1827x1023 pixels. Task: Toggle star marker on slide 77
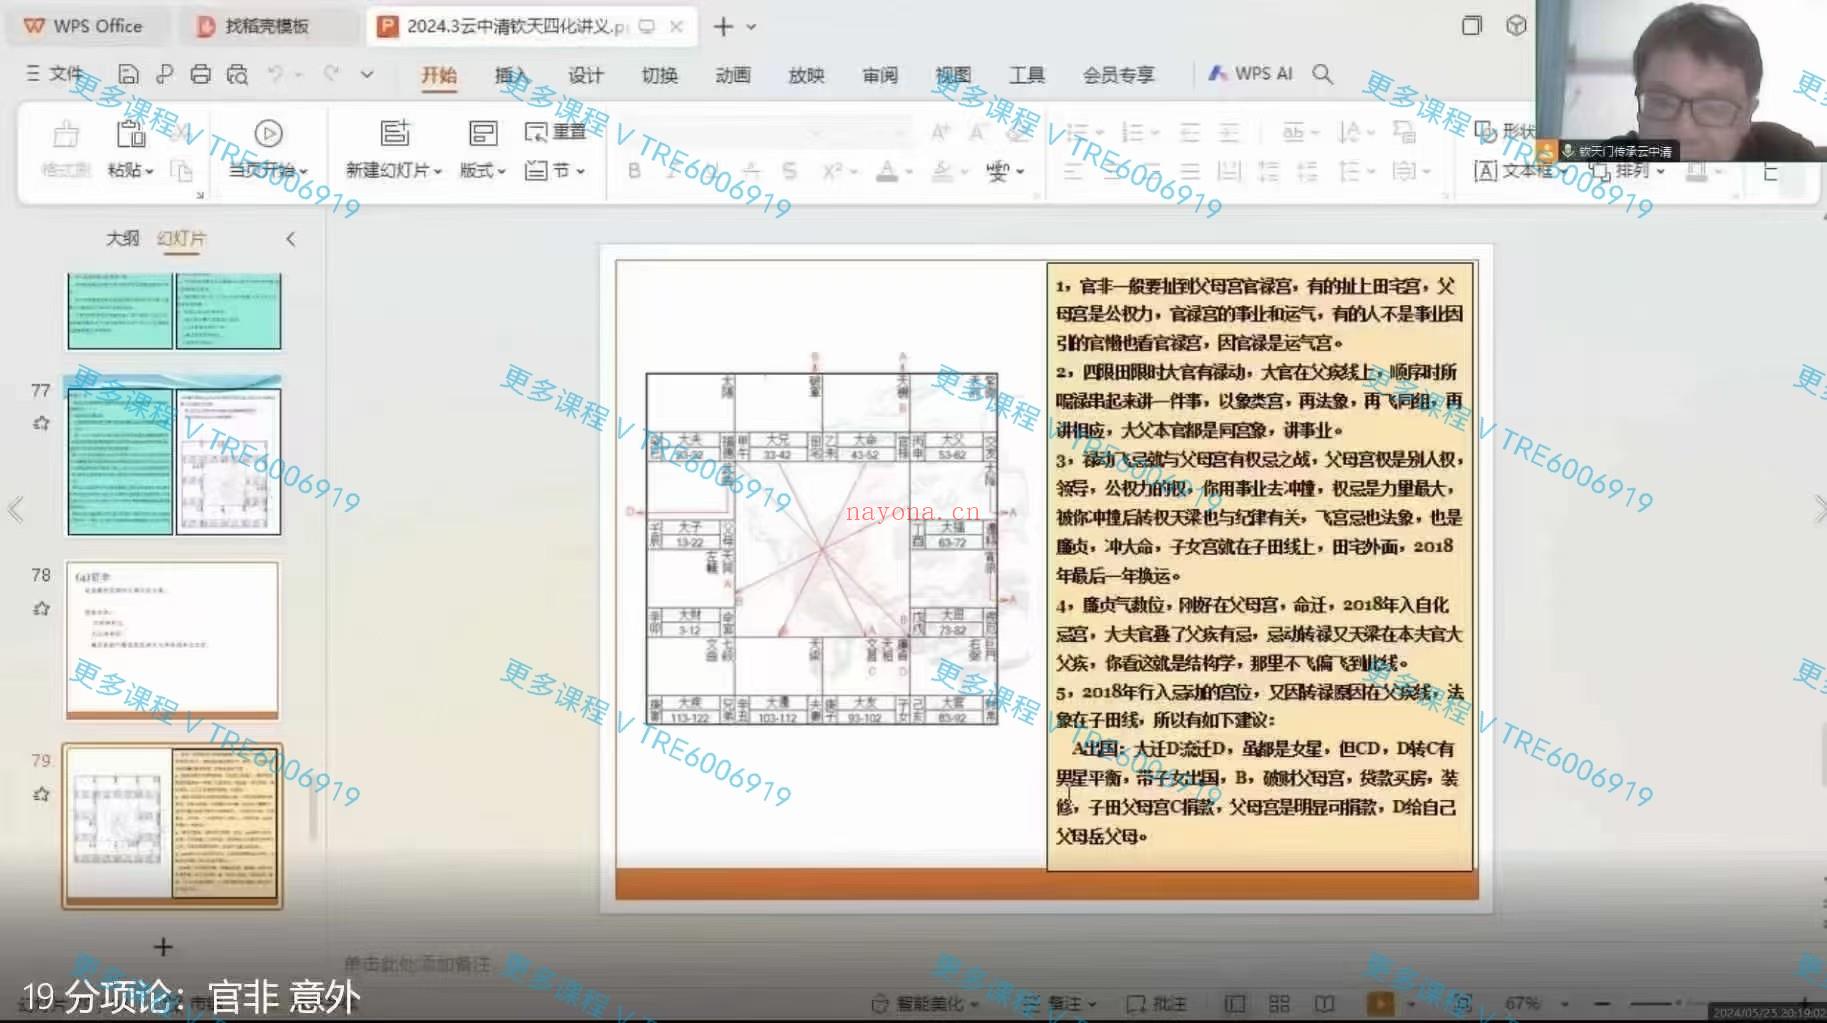click(x=41, y=423)
